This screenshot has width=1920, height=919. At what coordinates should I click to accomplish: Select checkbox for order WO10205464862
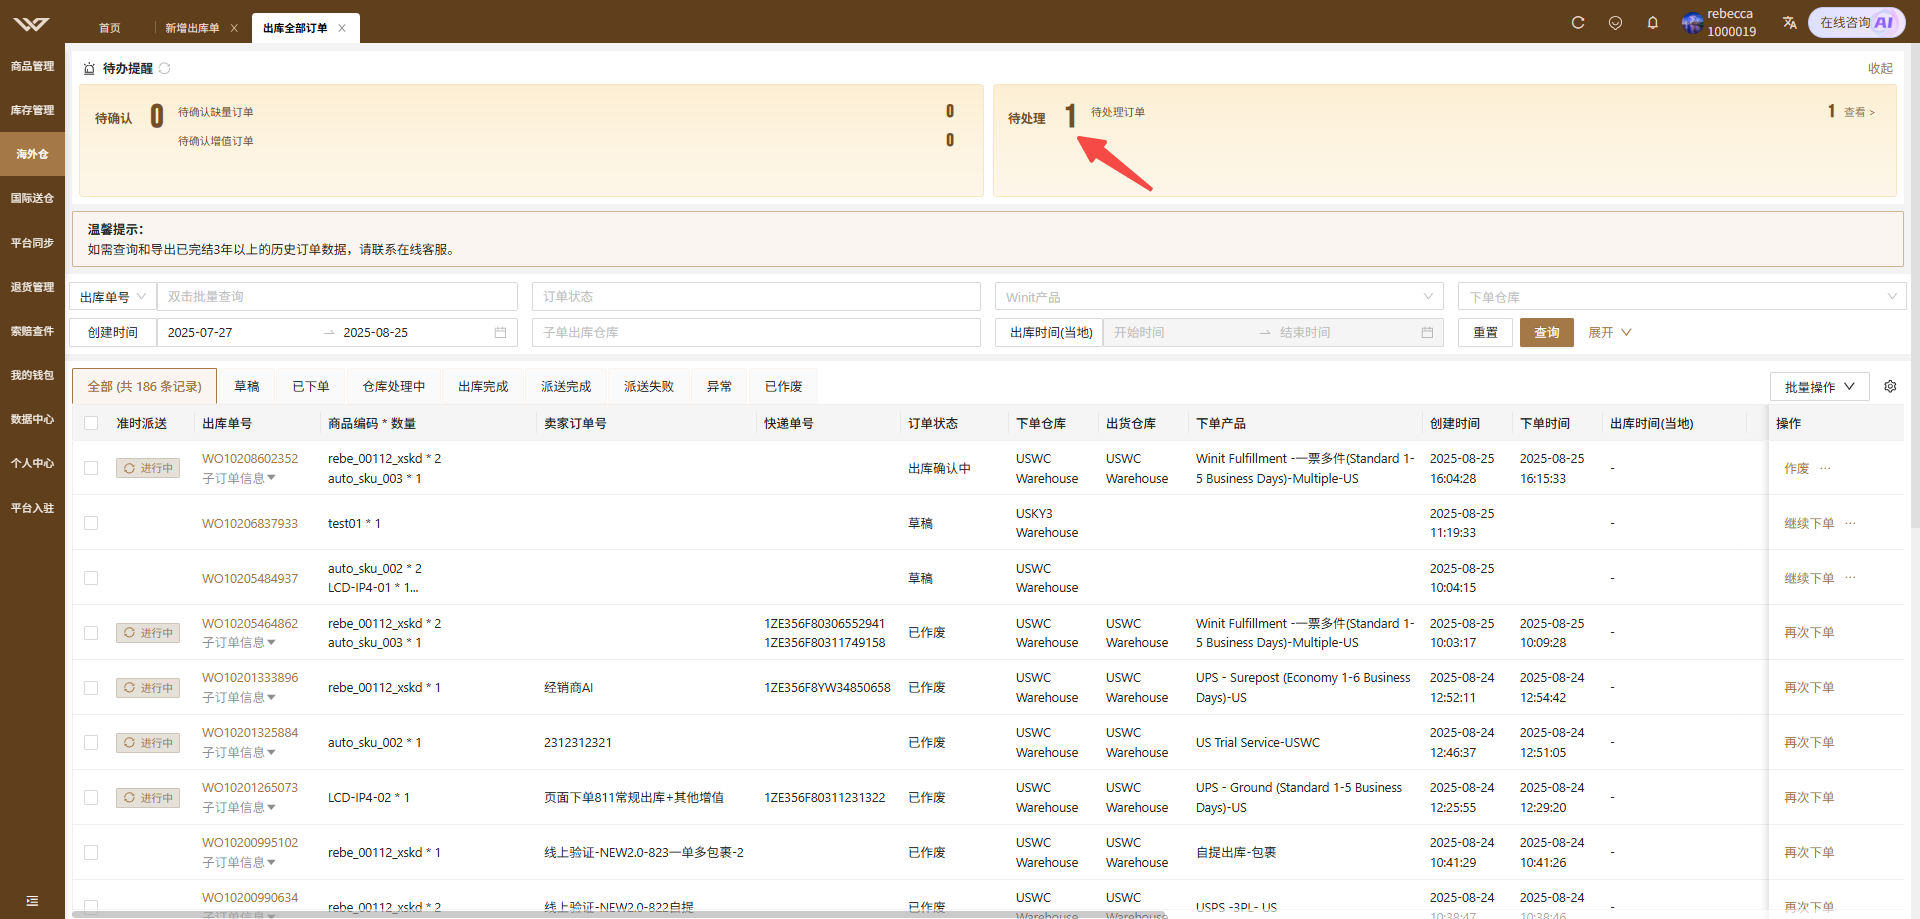(91, 633)
